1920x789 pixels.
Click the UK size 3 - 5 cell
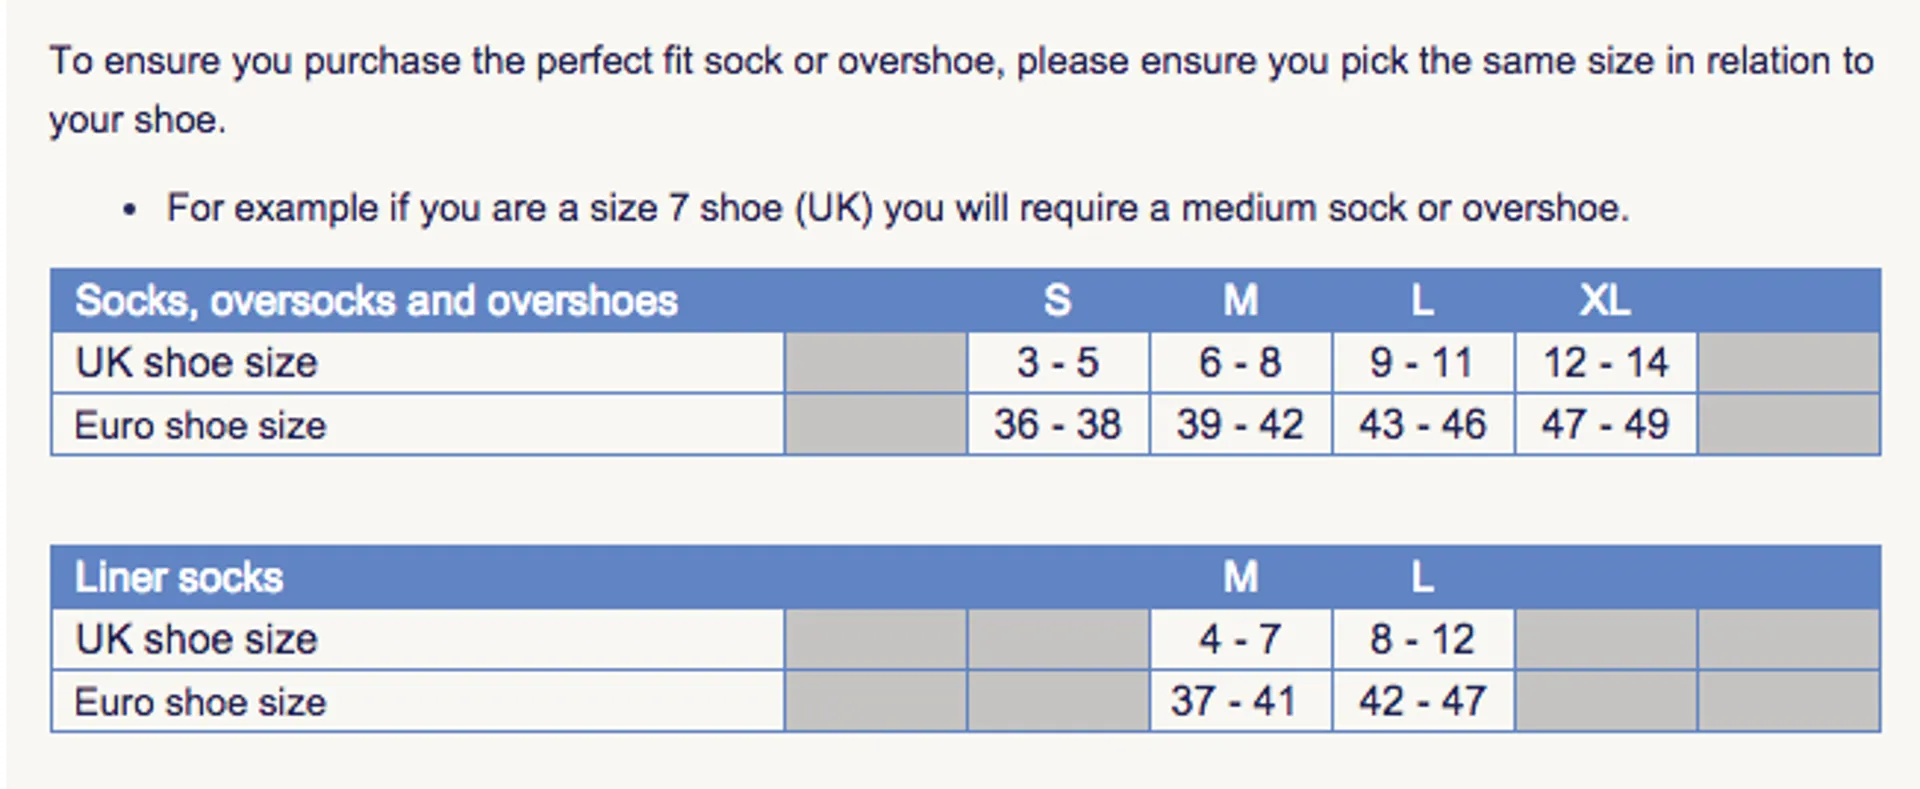(x=1058, y=362)
